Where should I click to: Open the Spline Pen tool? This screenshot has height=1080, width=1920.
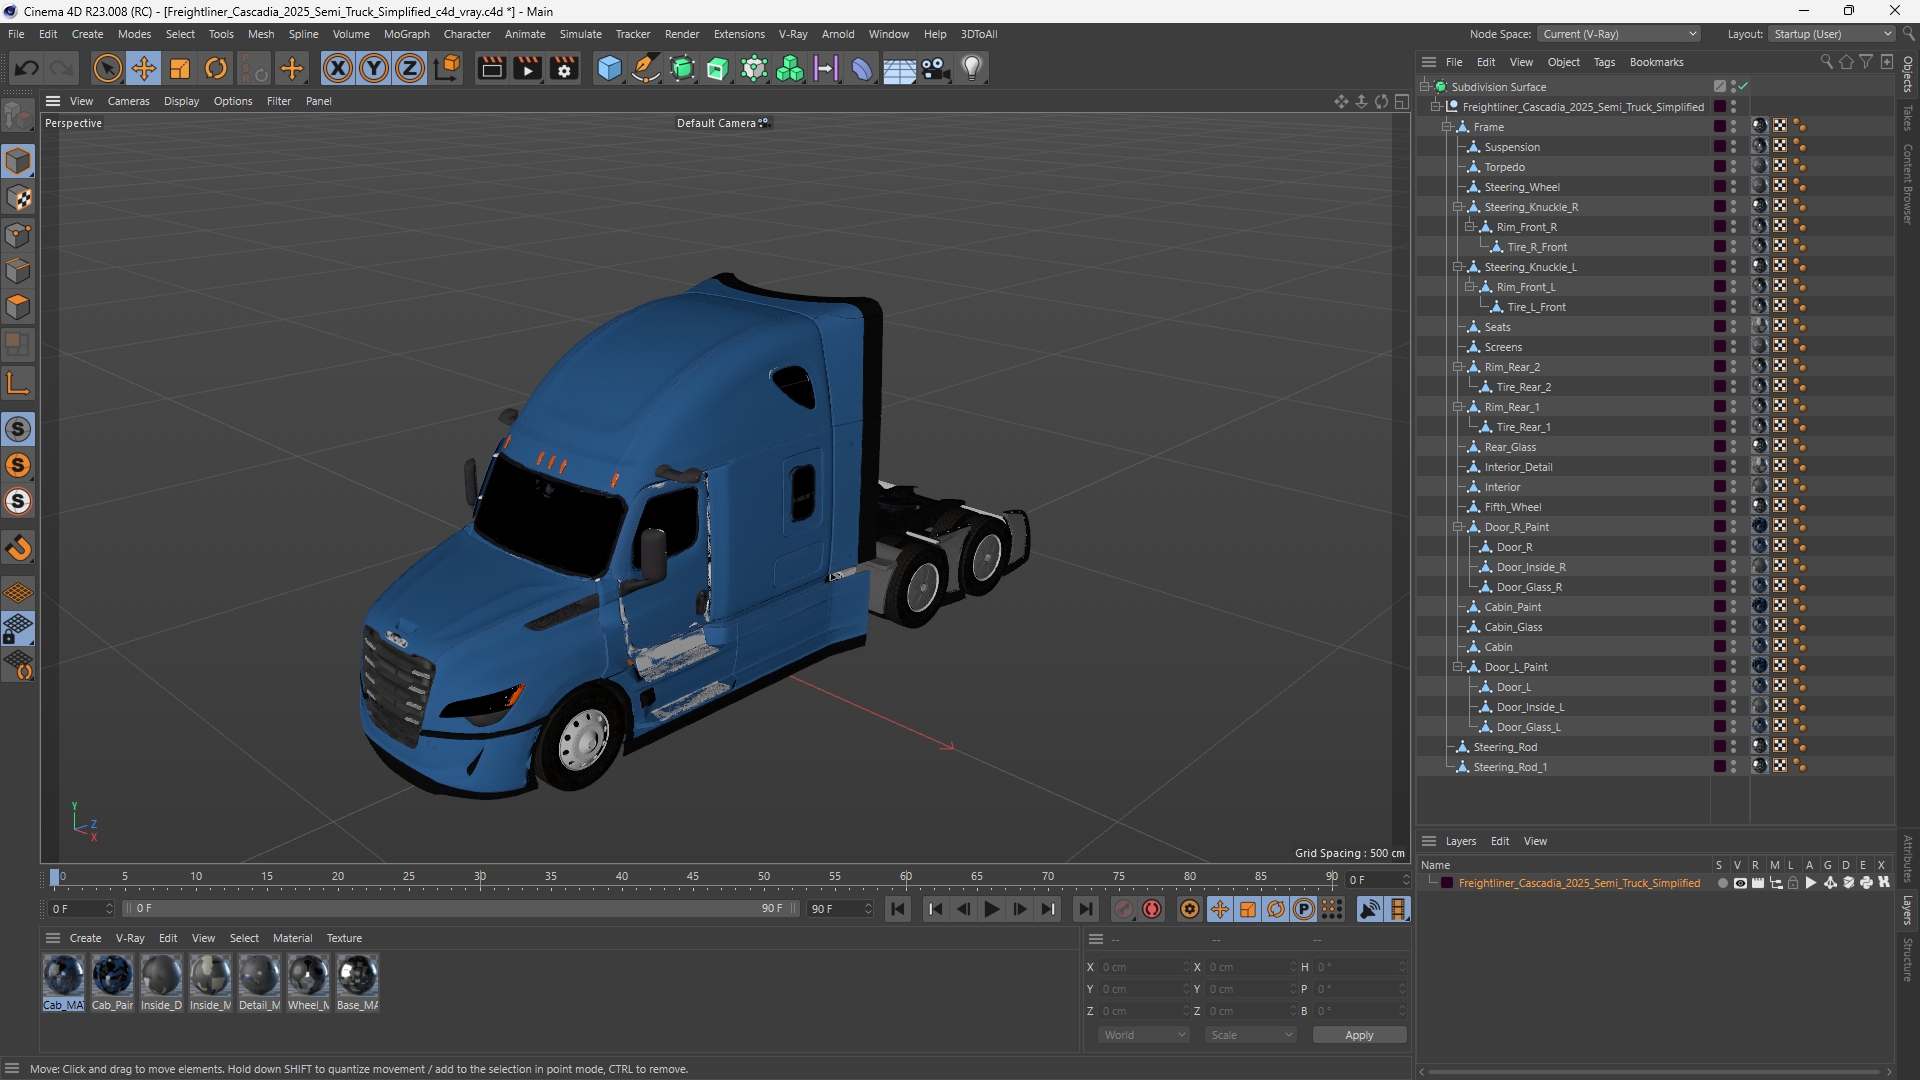tap(646, 68)
